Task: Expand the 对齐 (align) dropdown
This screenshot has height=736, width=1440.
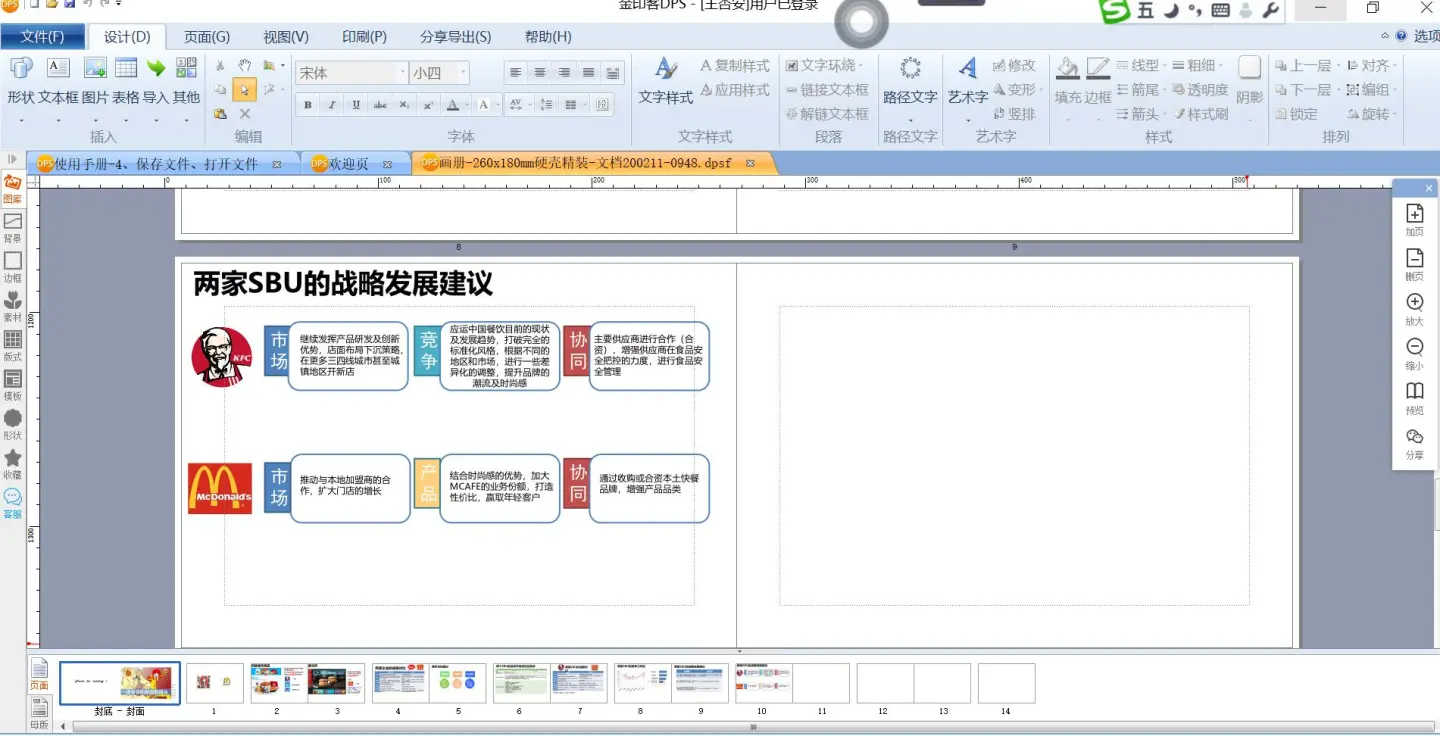Action: (1372, 66)
